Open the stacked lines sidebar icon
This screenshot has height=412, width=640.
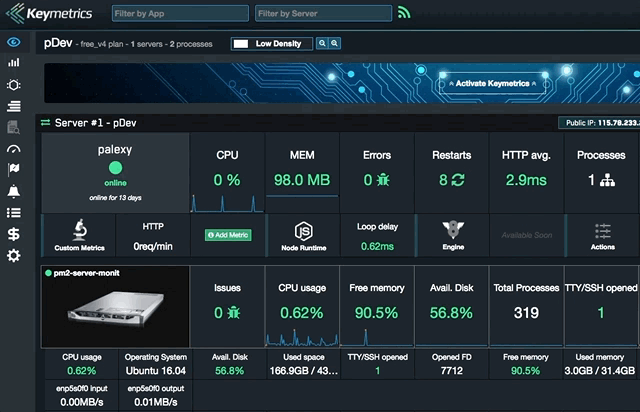(x=13, y=107)
